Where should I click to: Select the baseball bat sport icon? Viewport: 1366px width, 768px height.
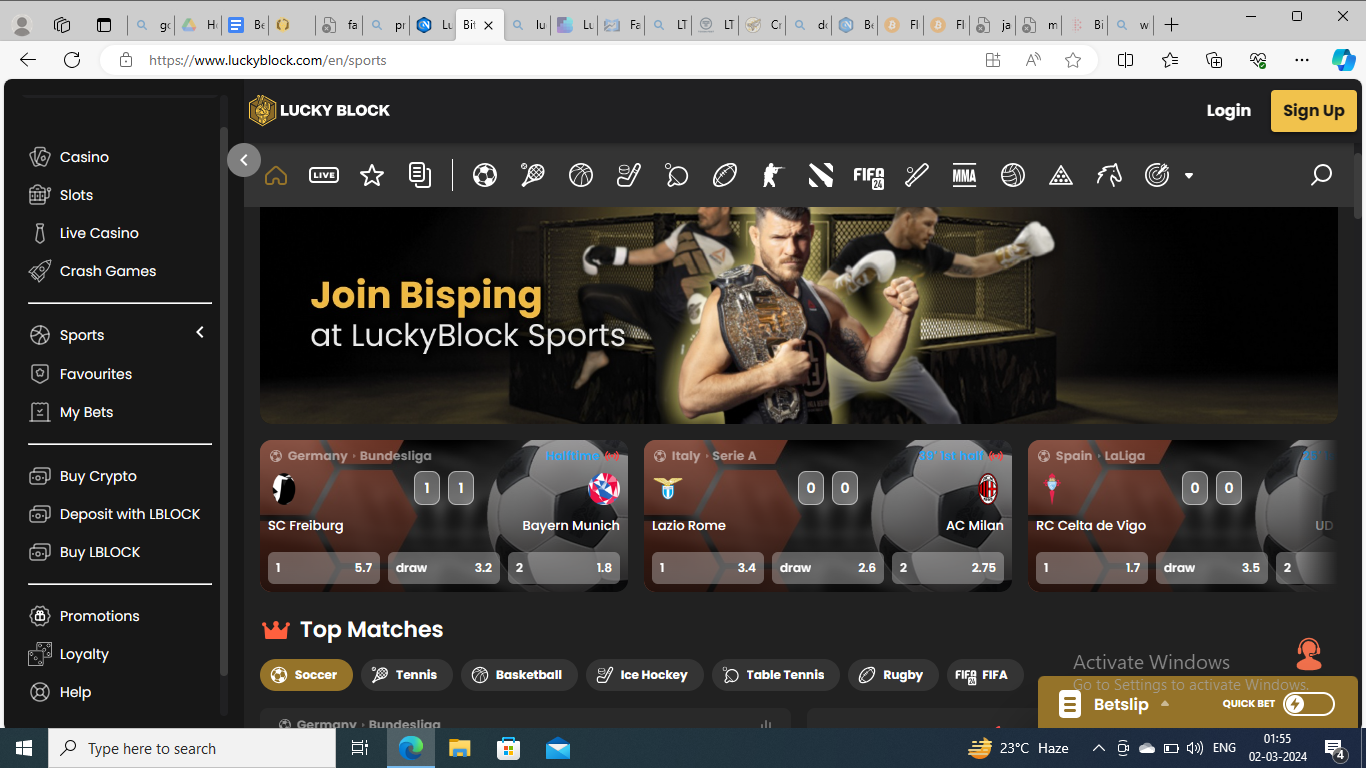[x=917, y=175]
